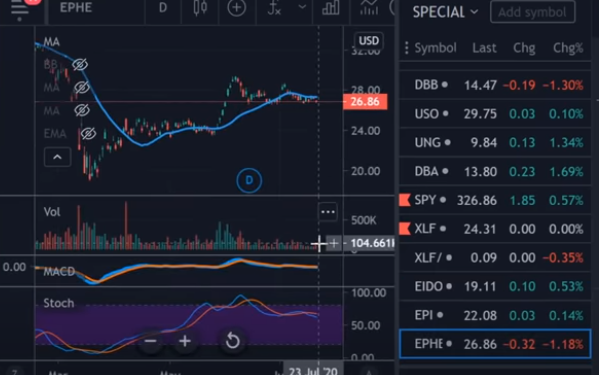Click the plus button by 104.661K

pos(333,243)
